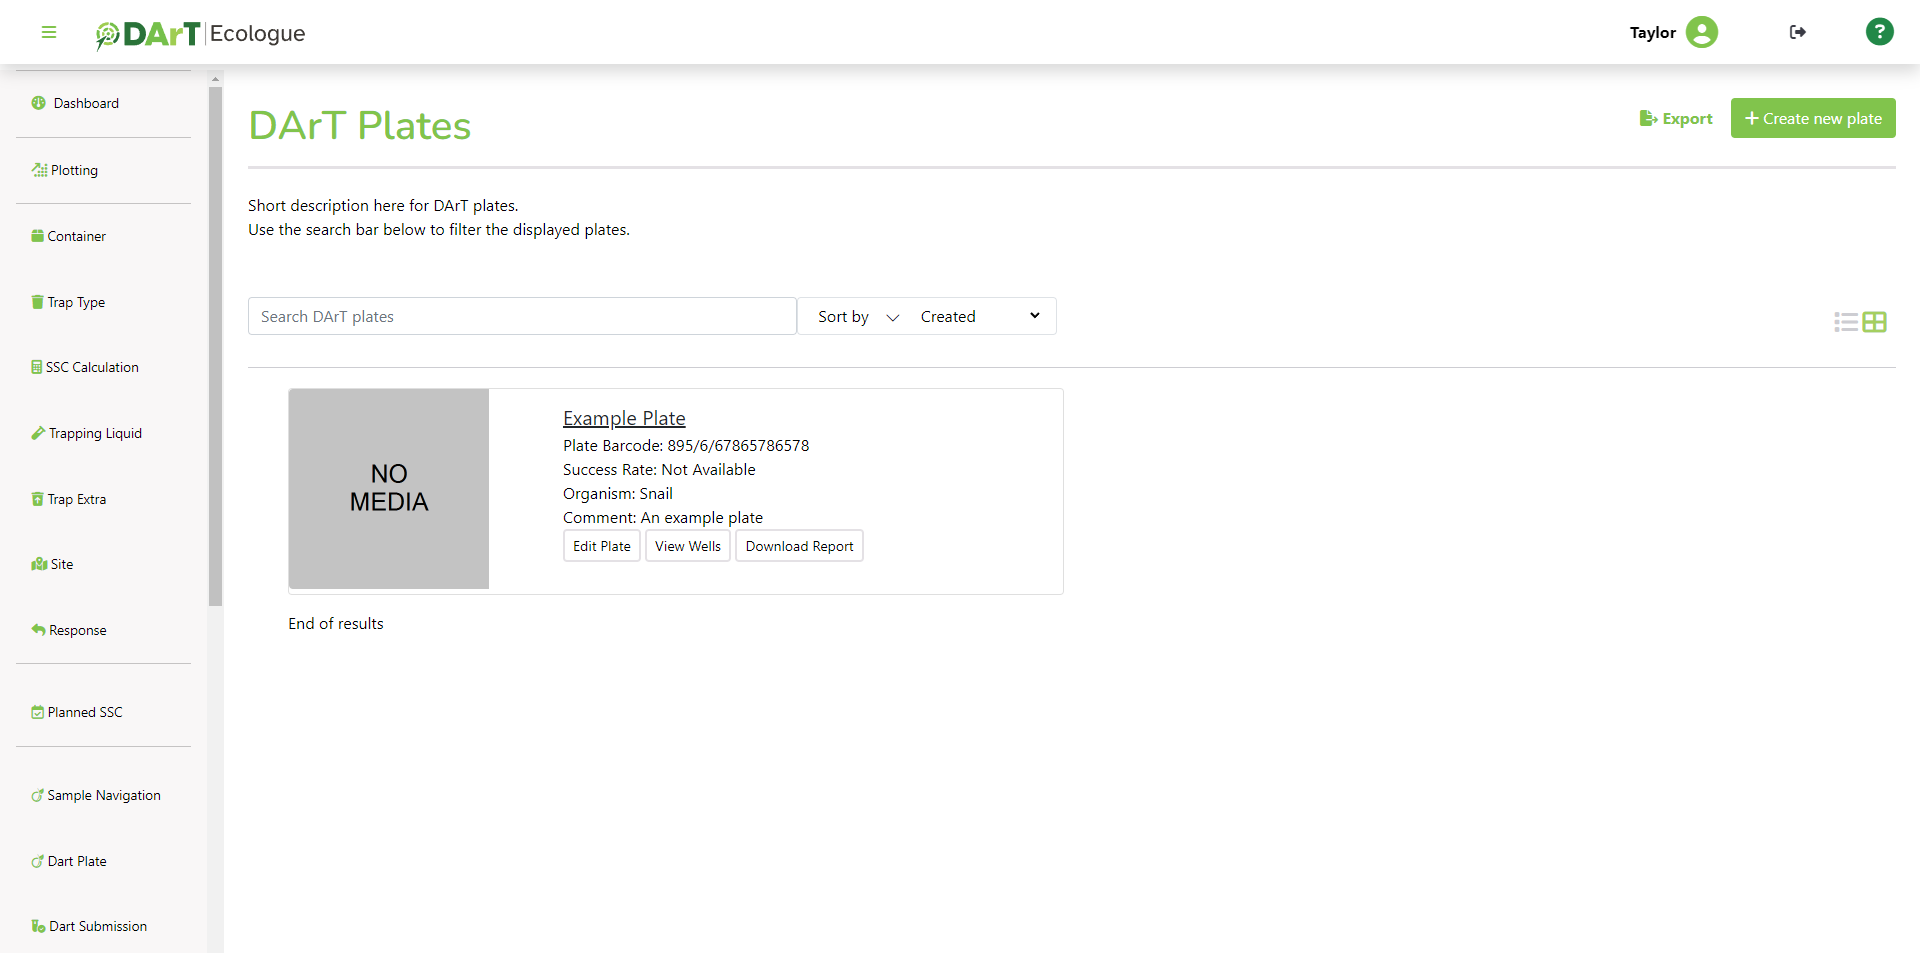Screen dimensions: 1920x953
Task: Click Edit Plate button
Action: point(602,546)
